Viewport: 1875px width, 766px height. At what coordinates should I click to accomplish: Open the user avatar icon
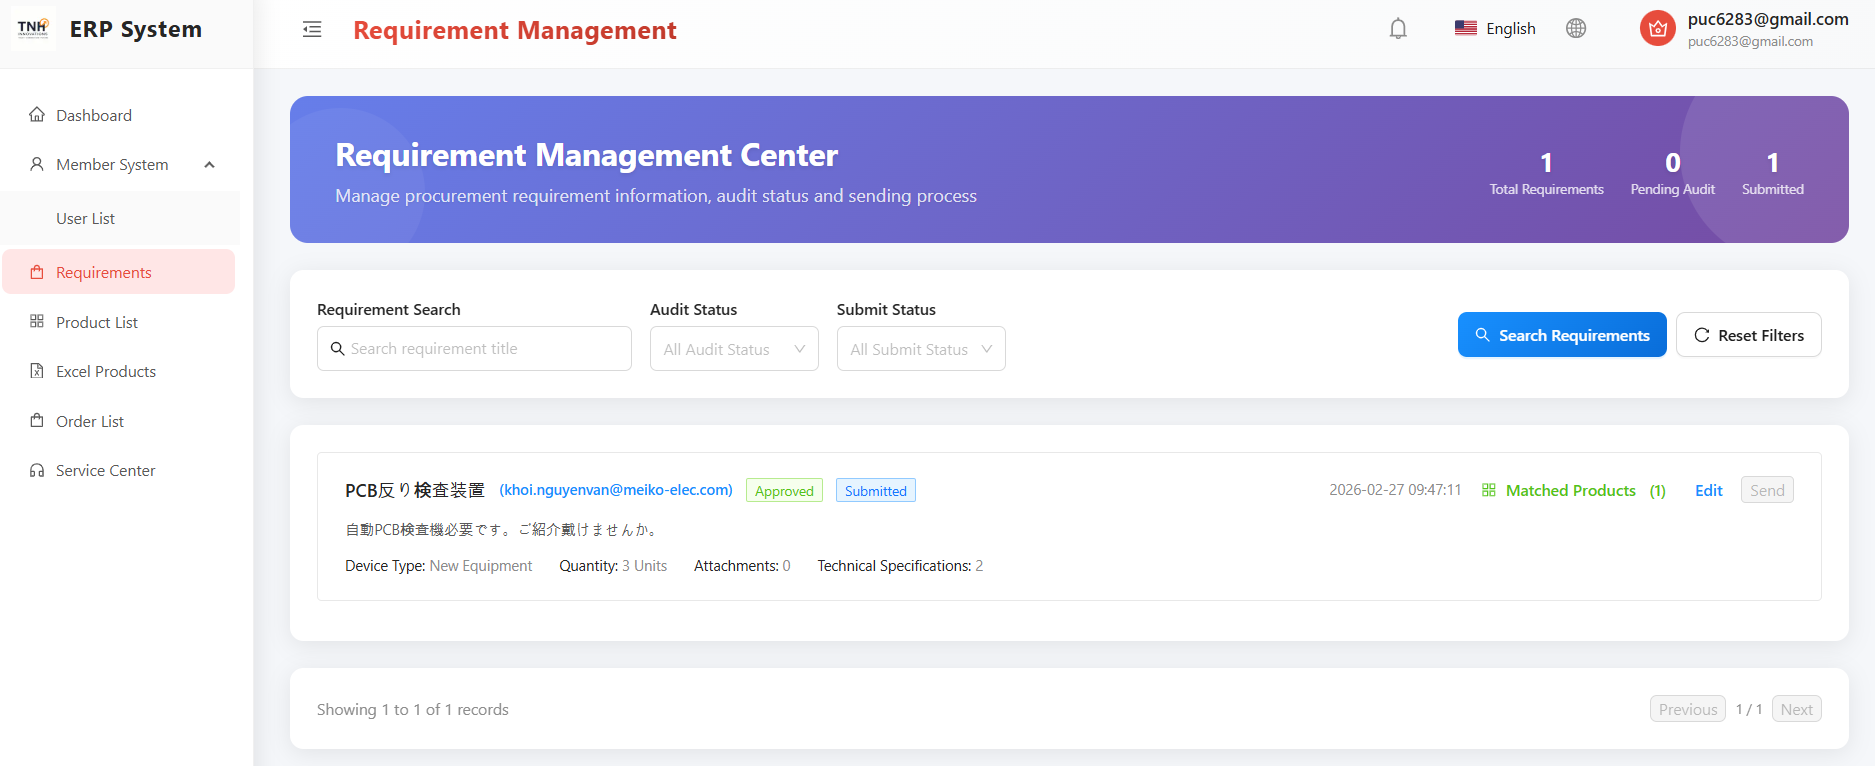[1658, 28]
